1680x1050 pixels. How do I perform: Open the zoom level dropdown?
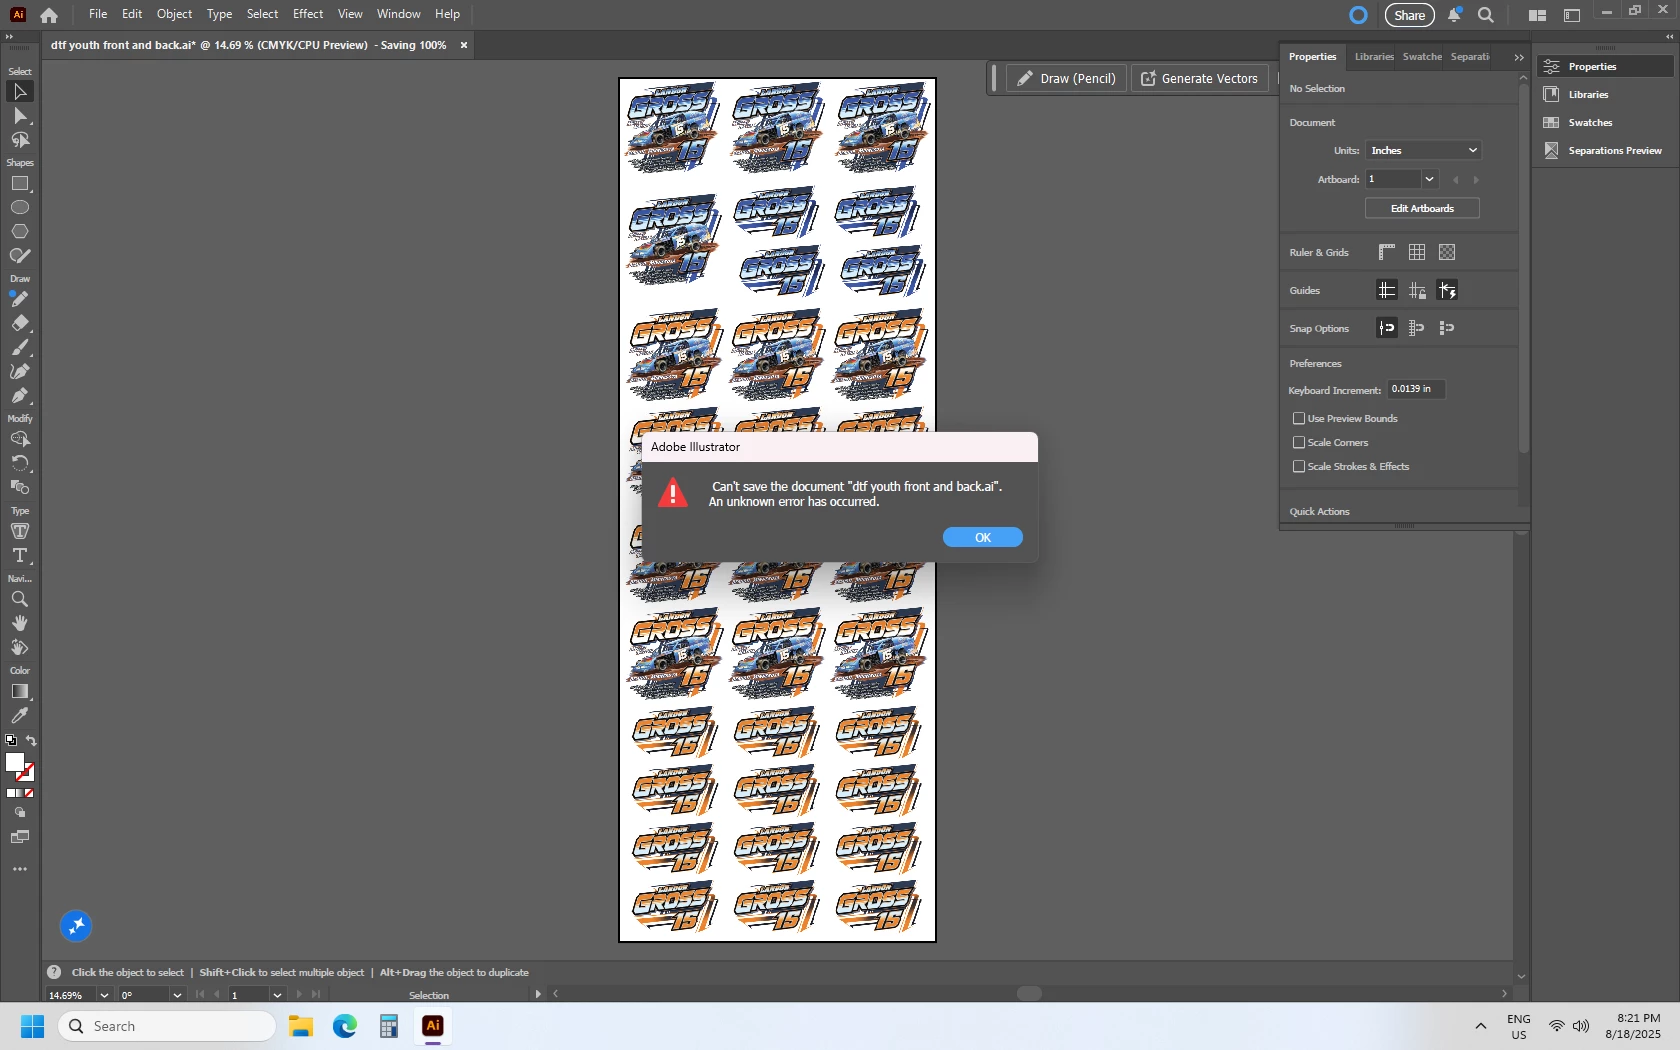pyautogui.click(x=104, y=995)
